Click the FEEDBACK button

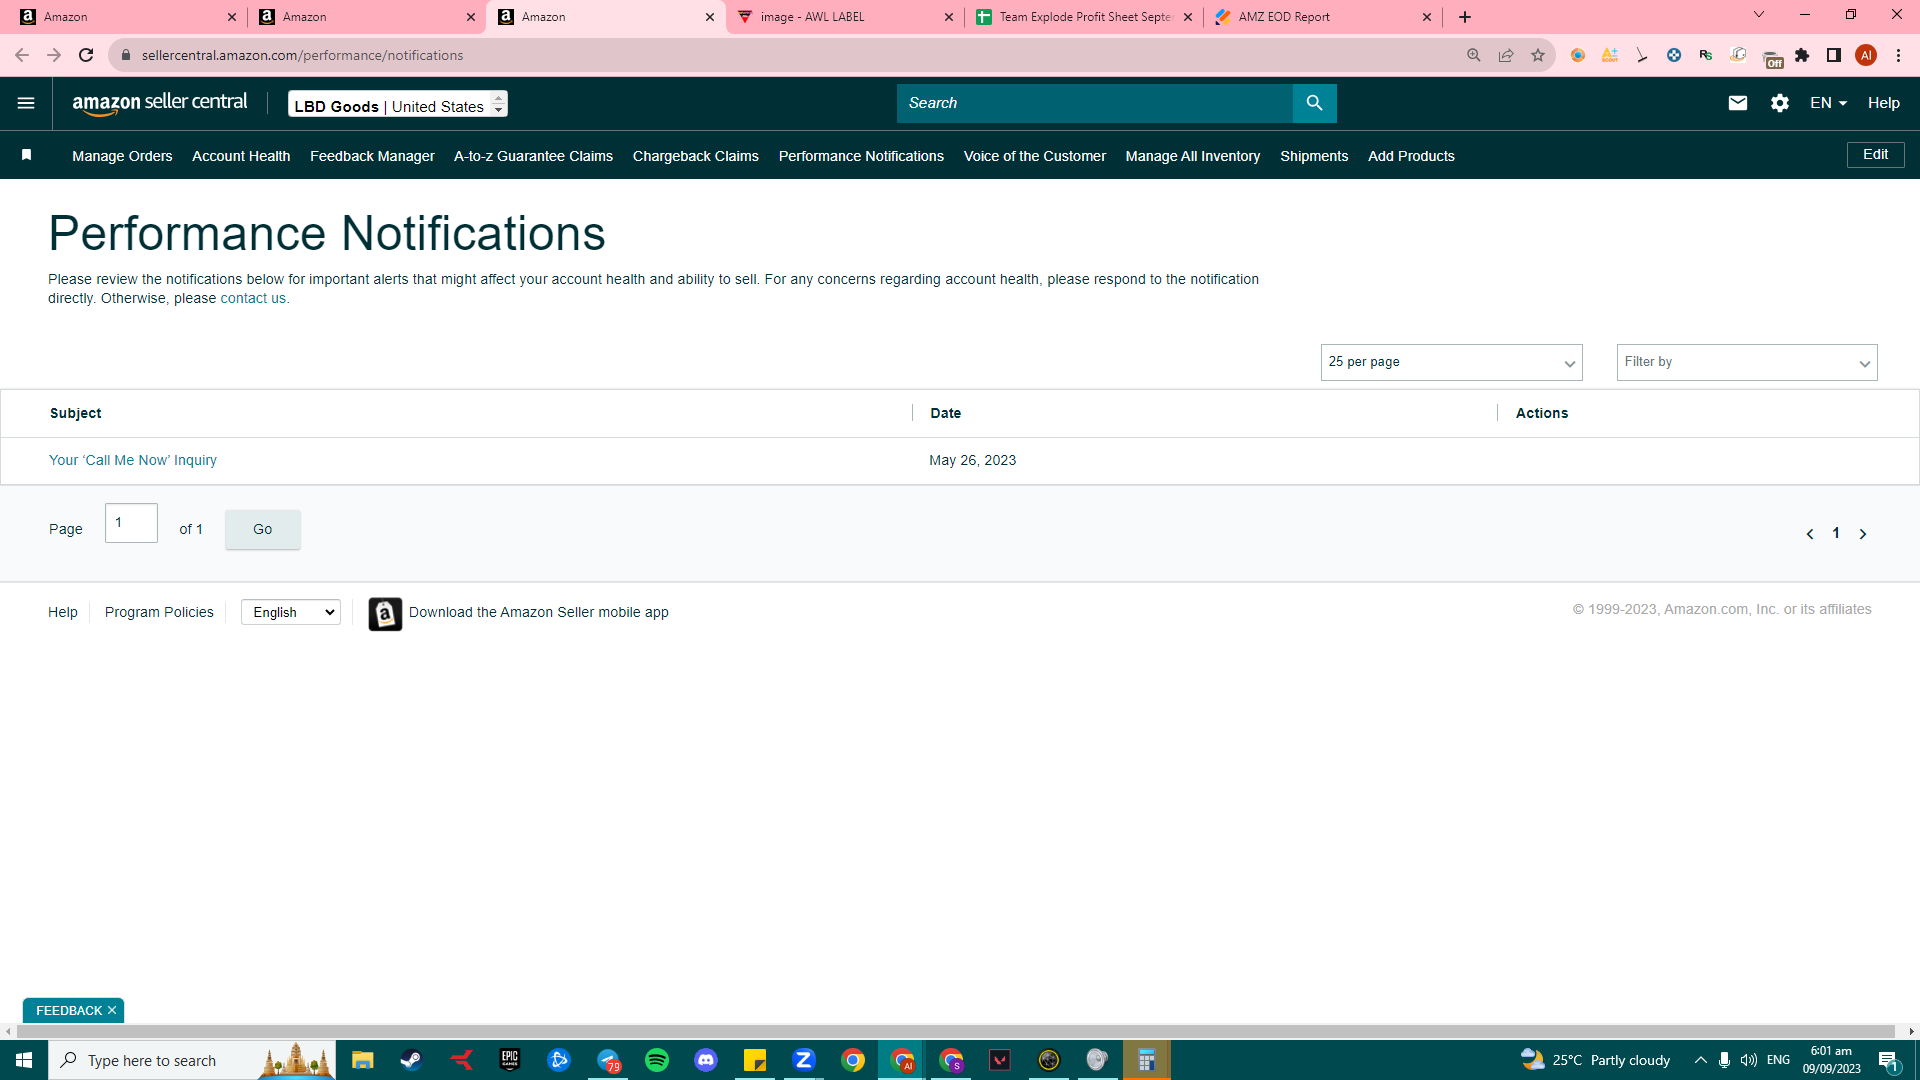(69, 1010)
